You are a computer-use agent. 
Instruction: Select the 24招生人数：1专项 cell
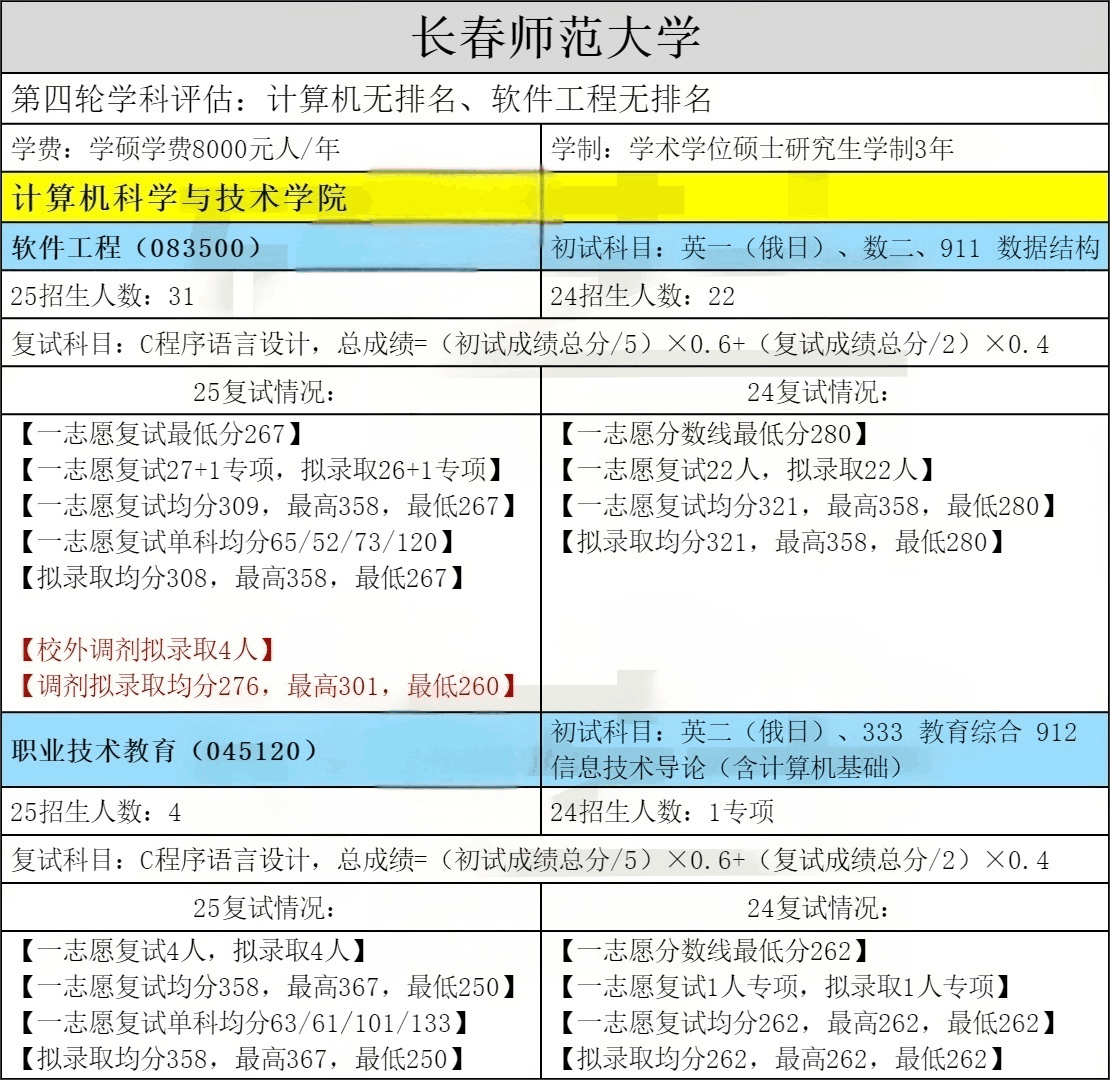[x=662, y=812]
